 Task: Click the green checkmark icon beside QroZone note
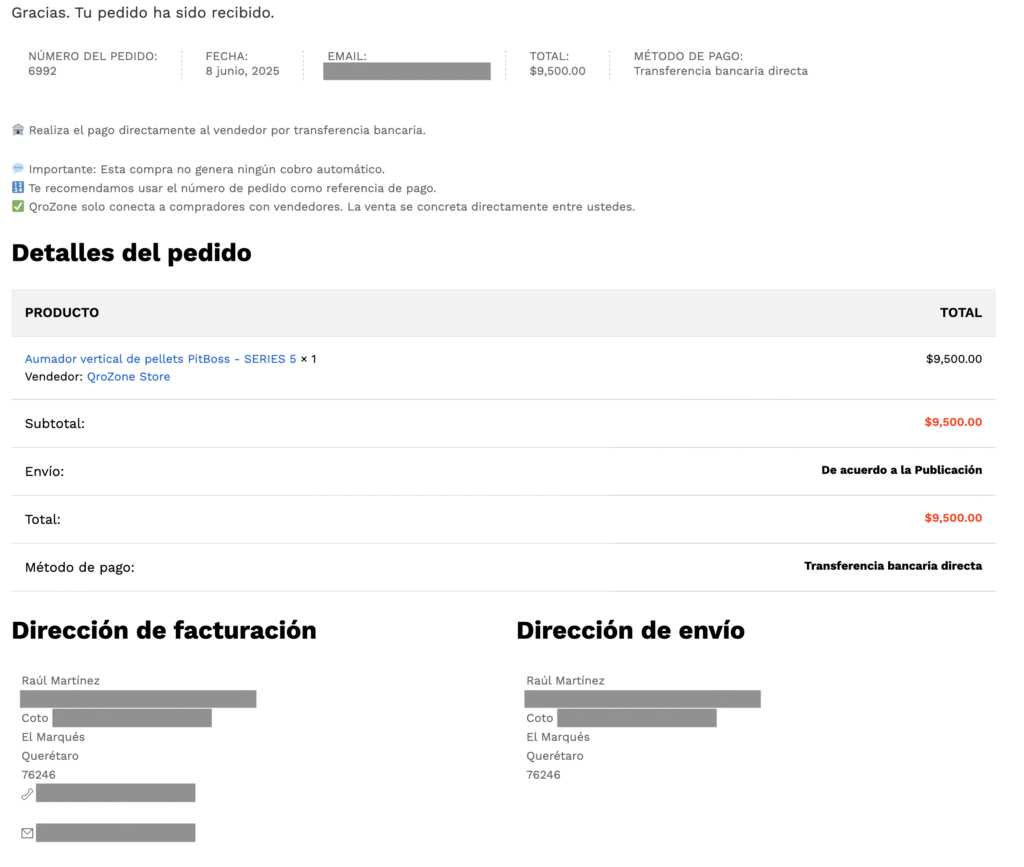click(18, 207)
